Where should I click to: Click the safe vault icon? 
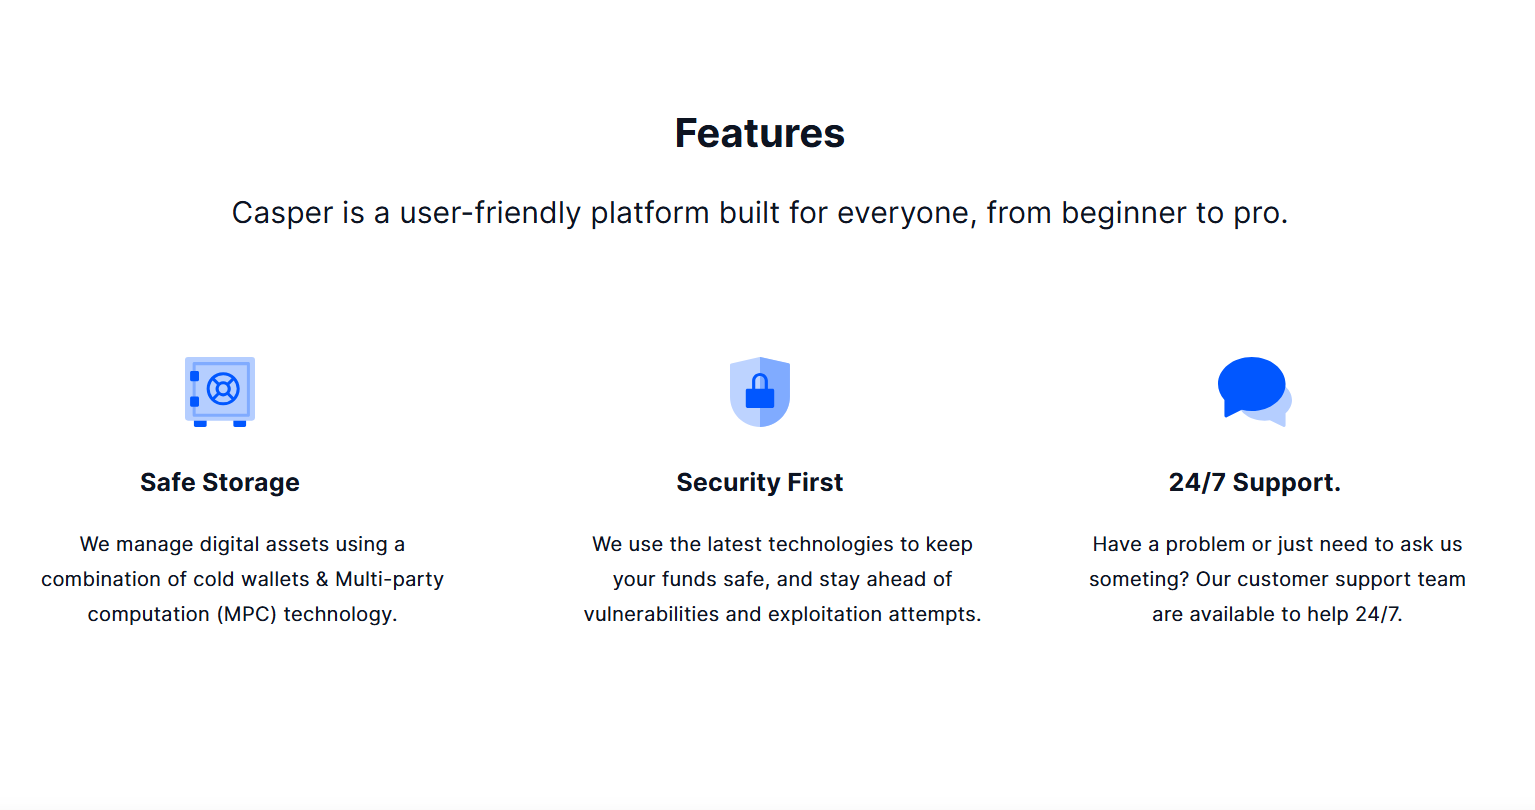[220, 392]
